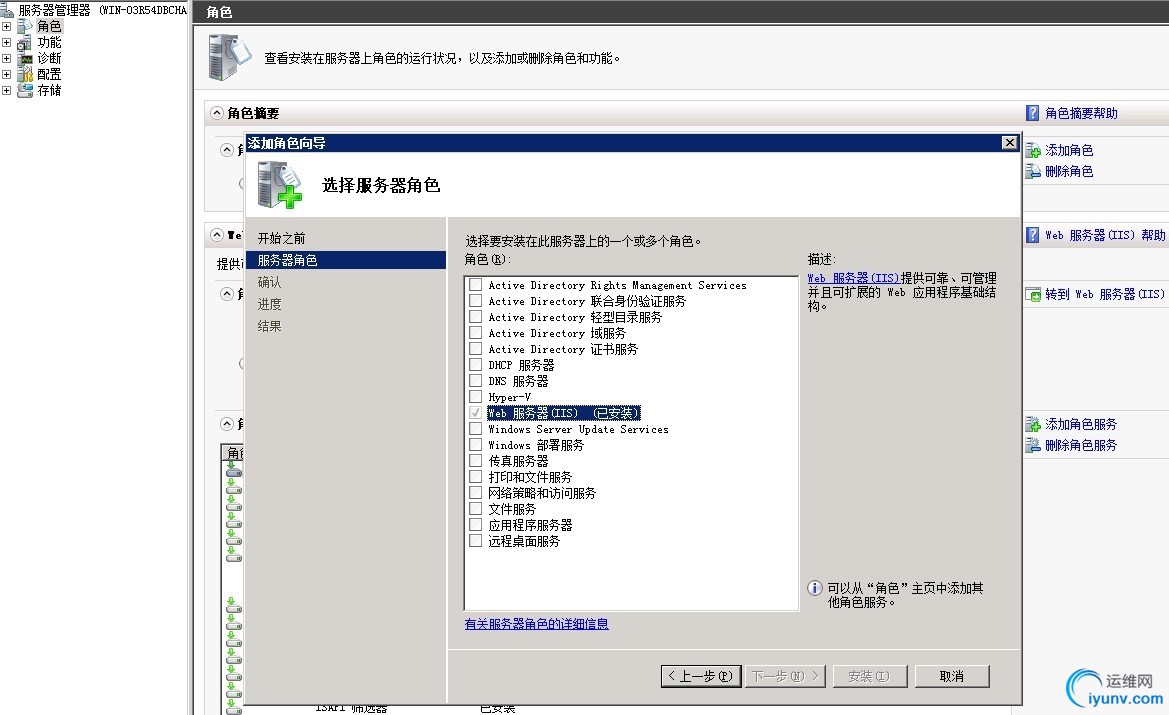Click the 删除角色 icon in right pane
The image size is (1169, 715).
click(1033, 171)
